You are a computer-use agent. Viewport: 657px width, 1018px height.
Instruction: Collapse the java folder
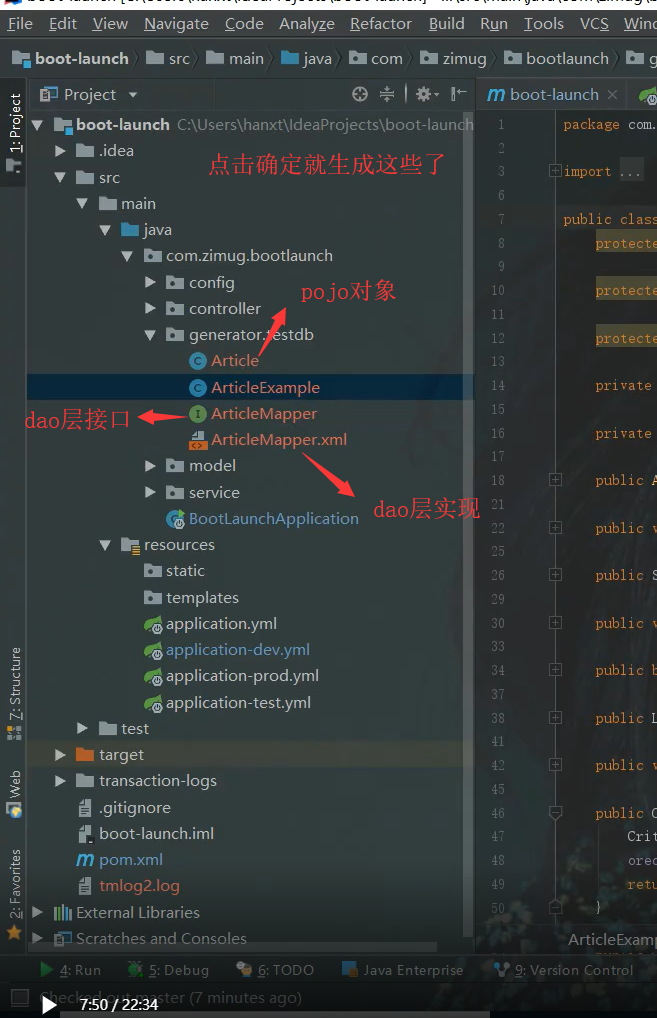coord(105,229)
